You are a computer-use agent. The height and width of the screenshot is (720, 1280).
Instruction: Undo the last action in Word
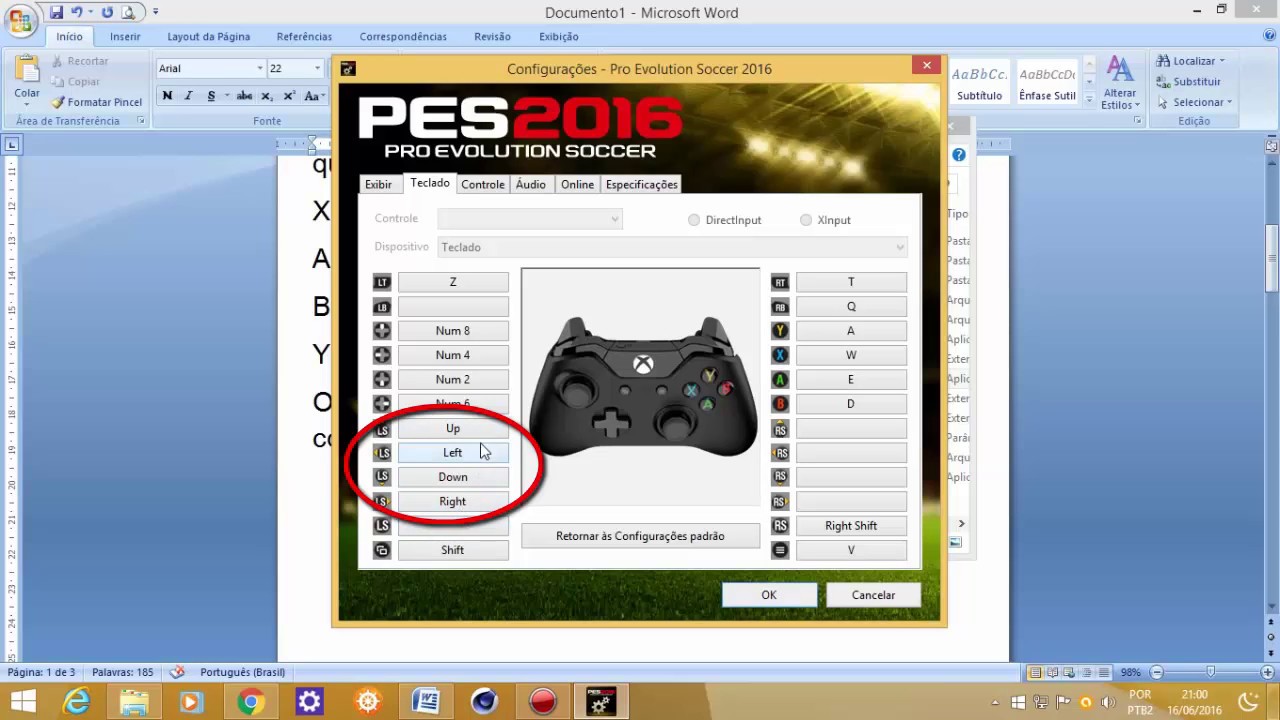tap(77, 12)
